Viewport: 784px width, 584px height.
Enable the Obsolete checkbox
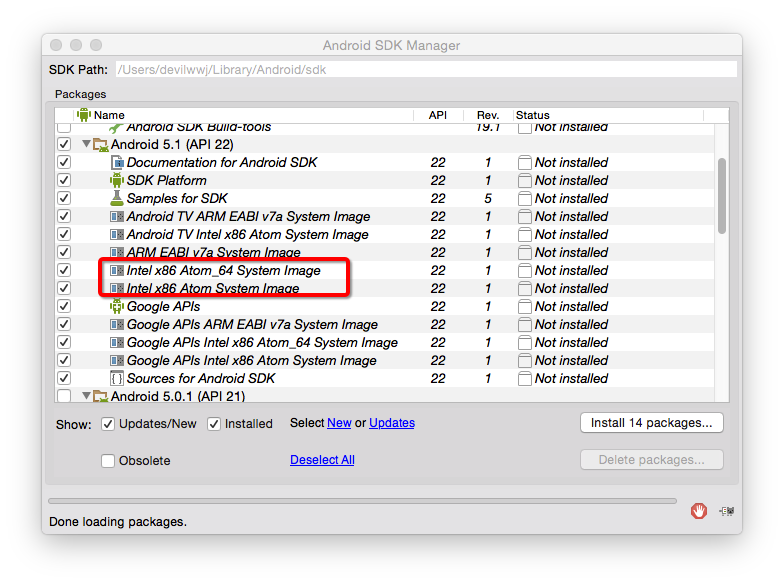[x=108, y=461]
